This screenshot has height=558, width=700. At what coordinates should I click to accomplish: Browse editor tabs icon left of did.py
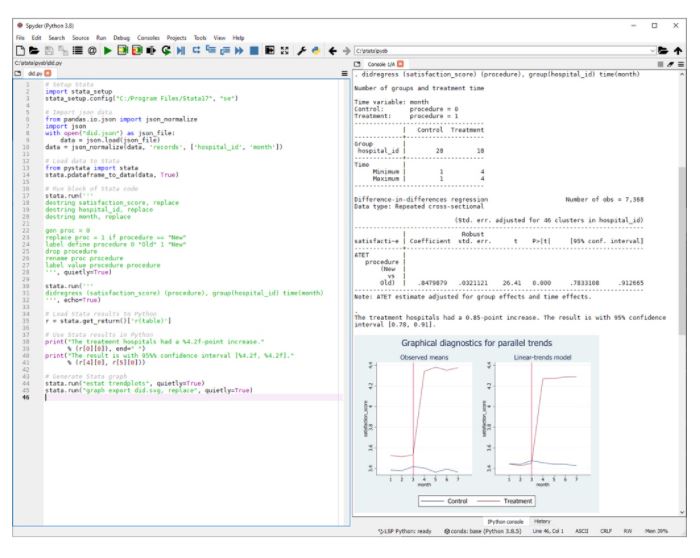[x=18, y=73]
